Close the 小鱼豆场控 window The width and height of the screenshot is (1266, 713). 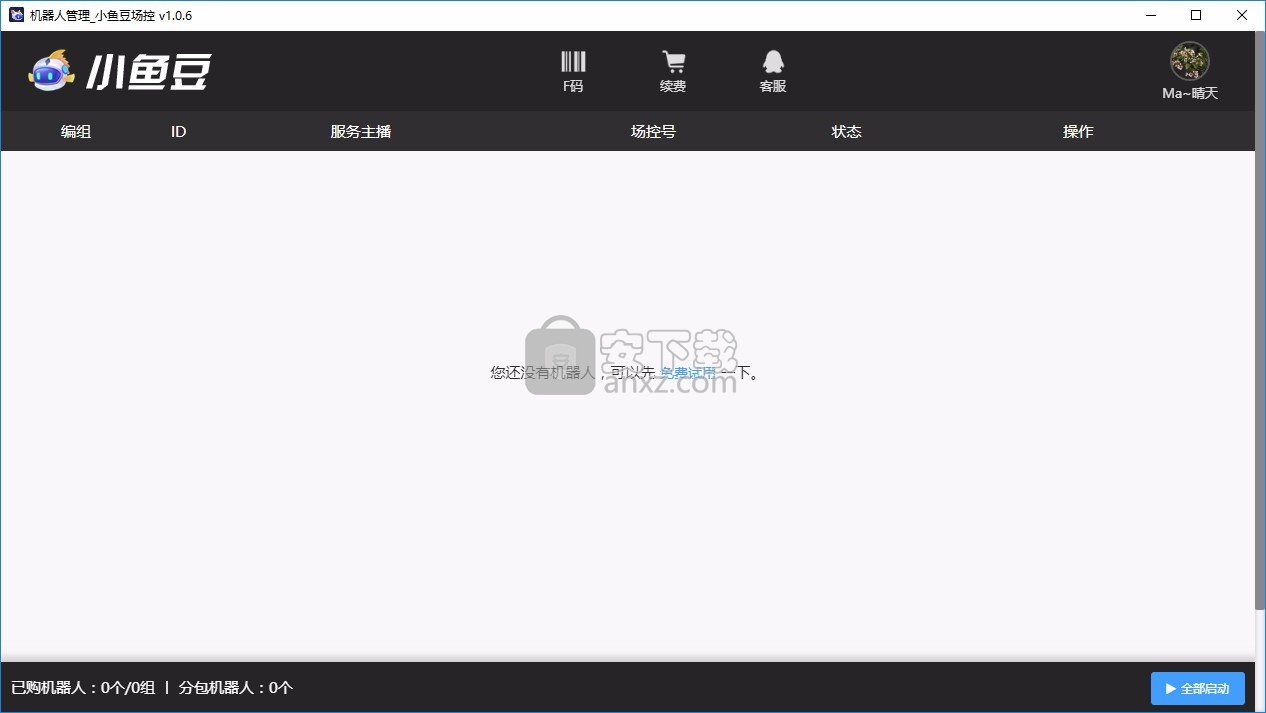pos(1242,15)
